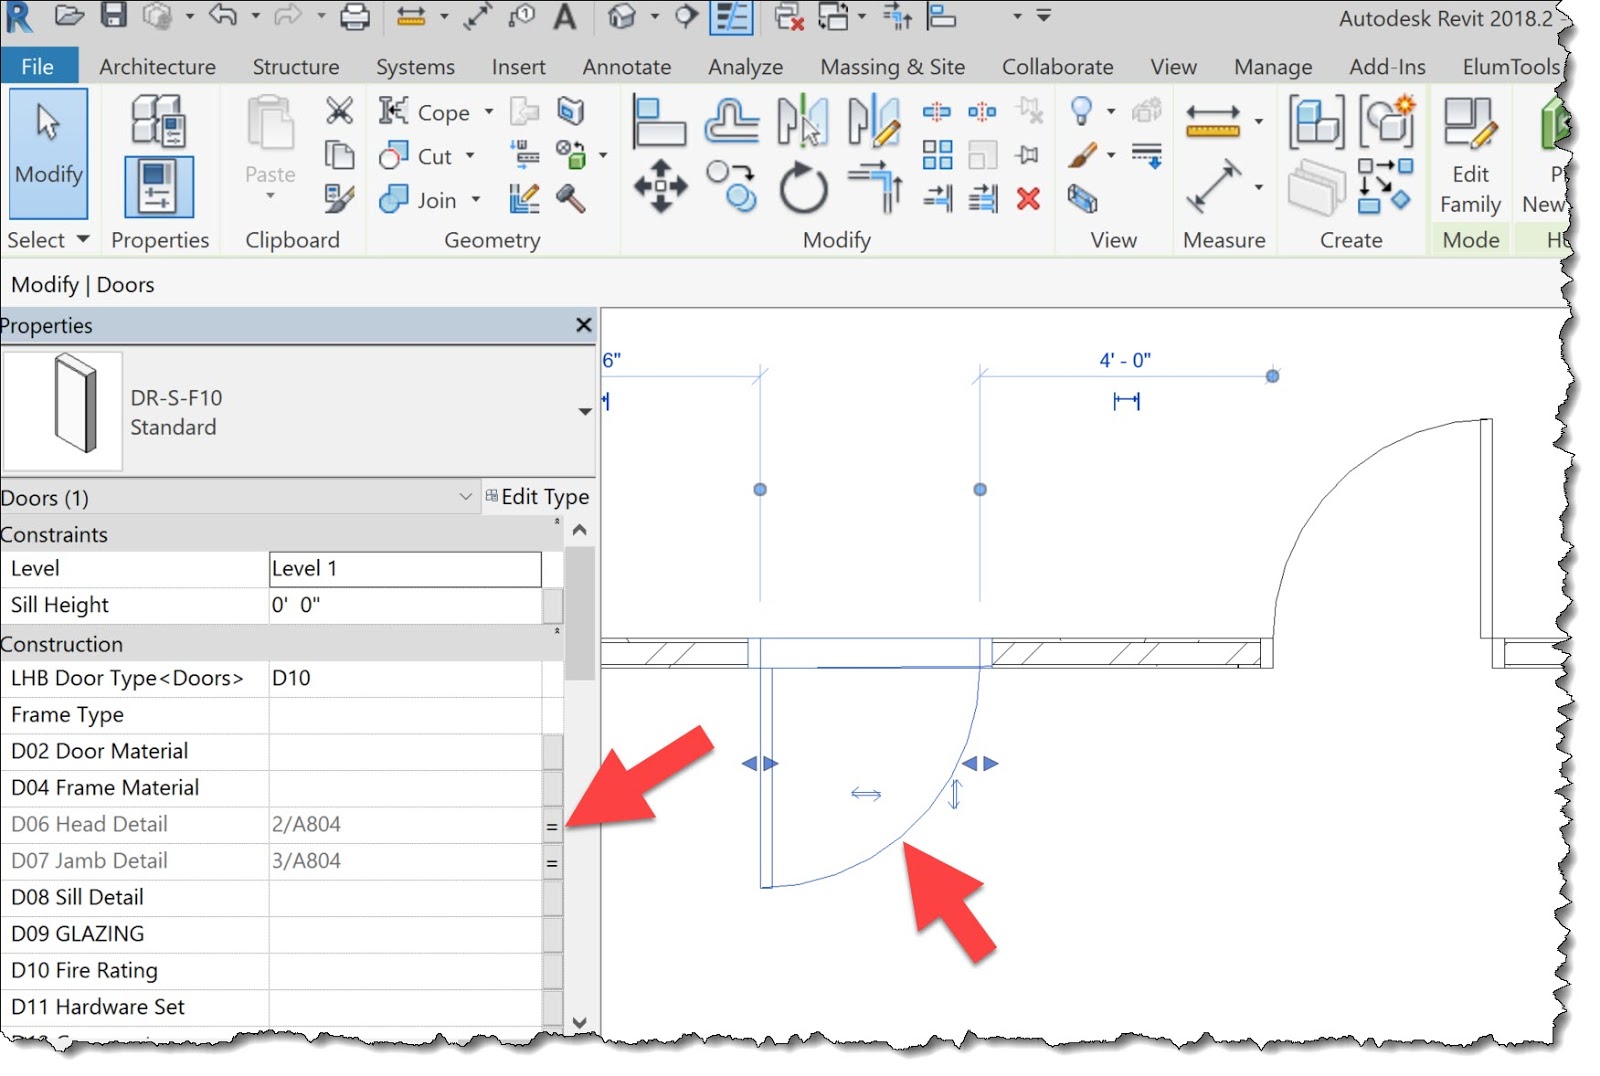This screenshot has height=1076, width=1600.
Task: Activate the Move tool
Action: (x=662, y=186)
